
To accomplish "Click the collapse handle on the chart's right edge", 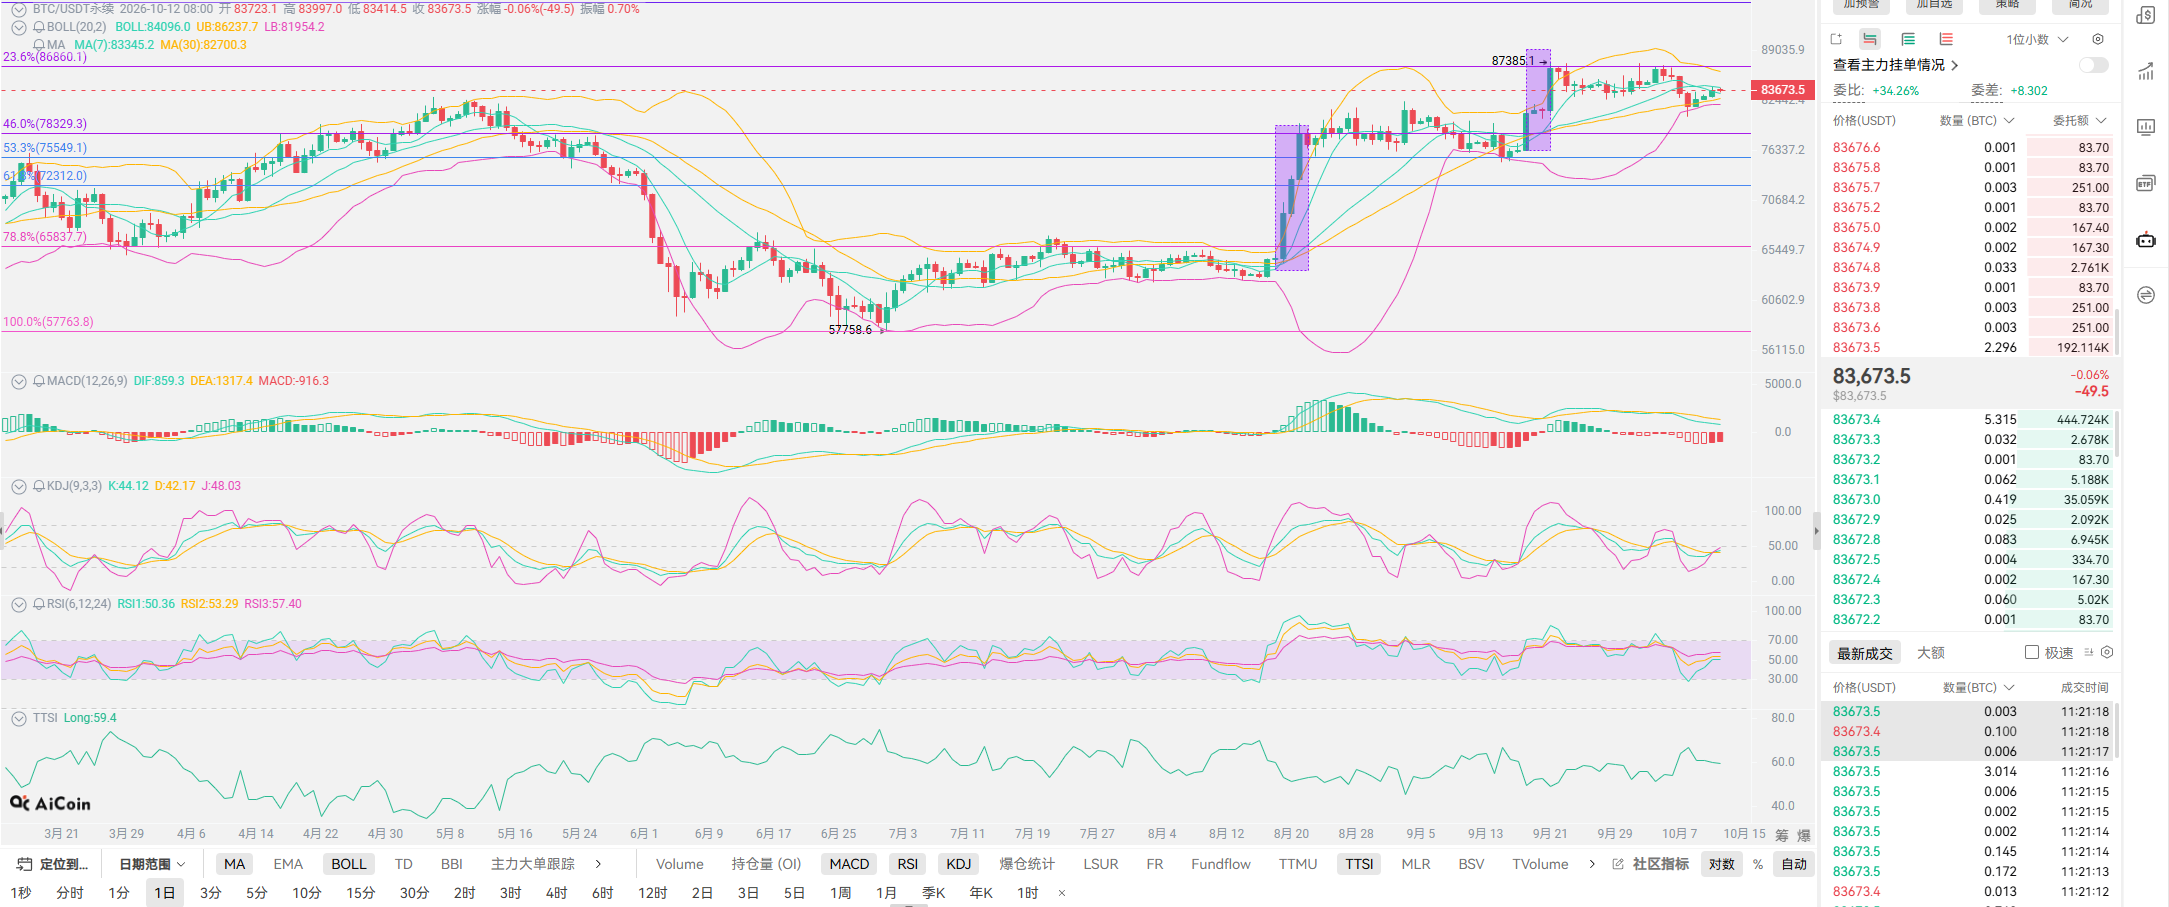I will [x=1817, y=531].
